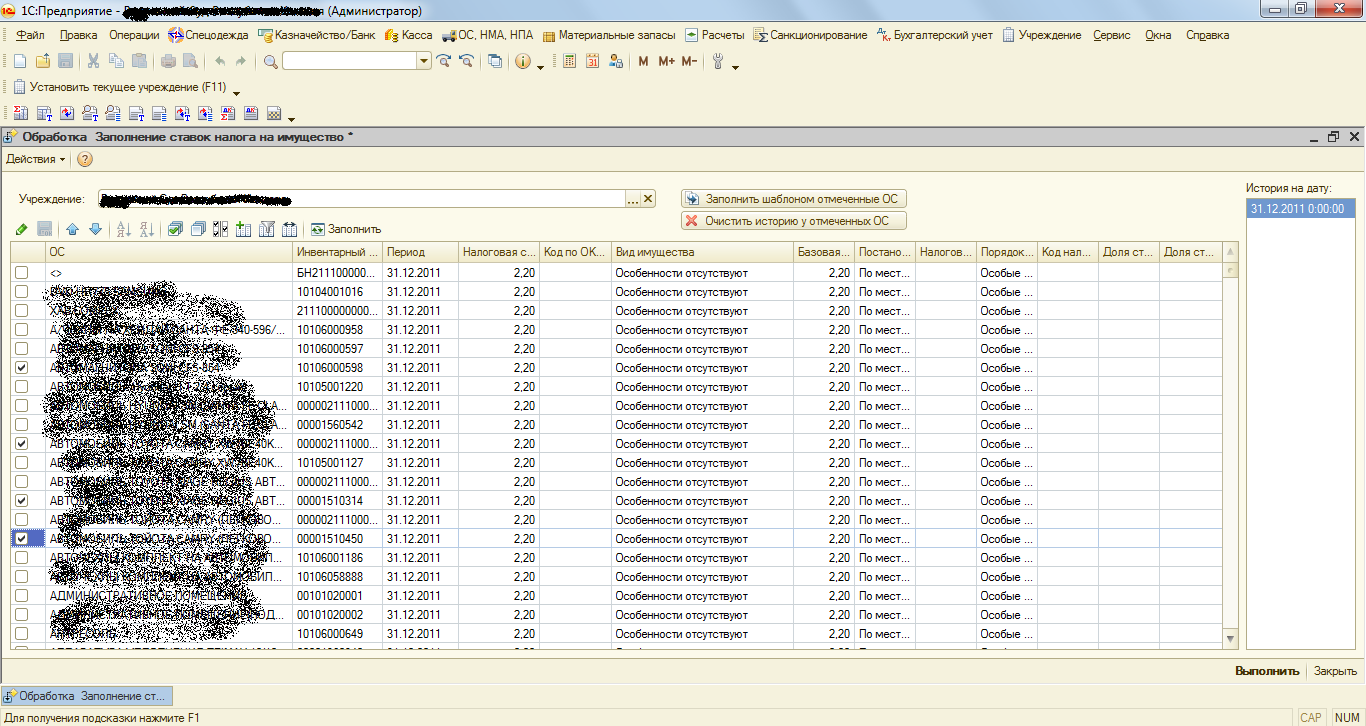
Task: Click Установить текущее учреждение (F11) button
Action: coord(120,87)
